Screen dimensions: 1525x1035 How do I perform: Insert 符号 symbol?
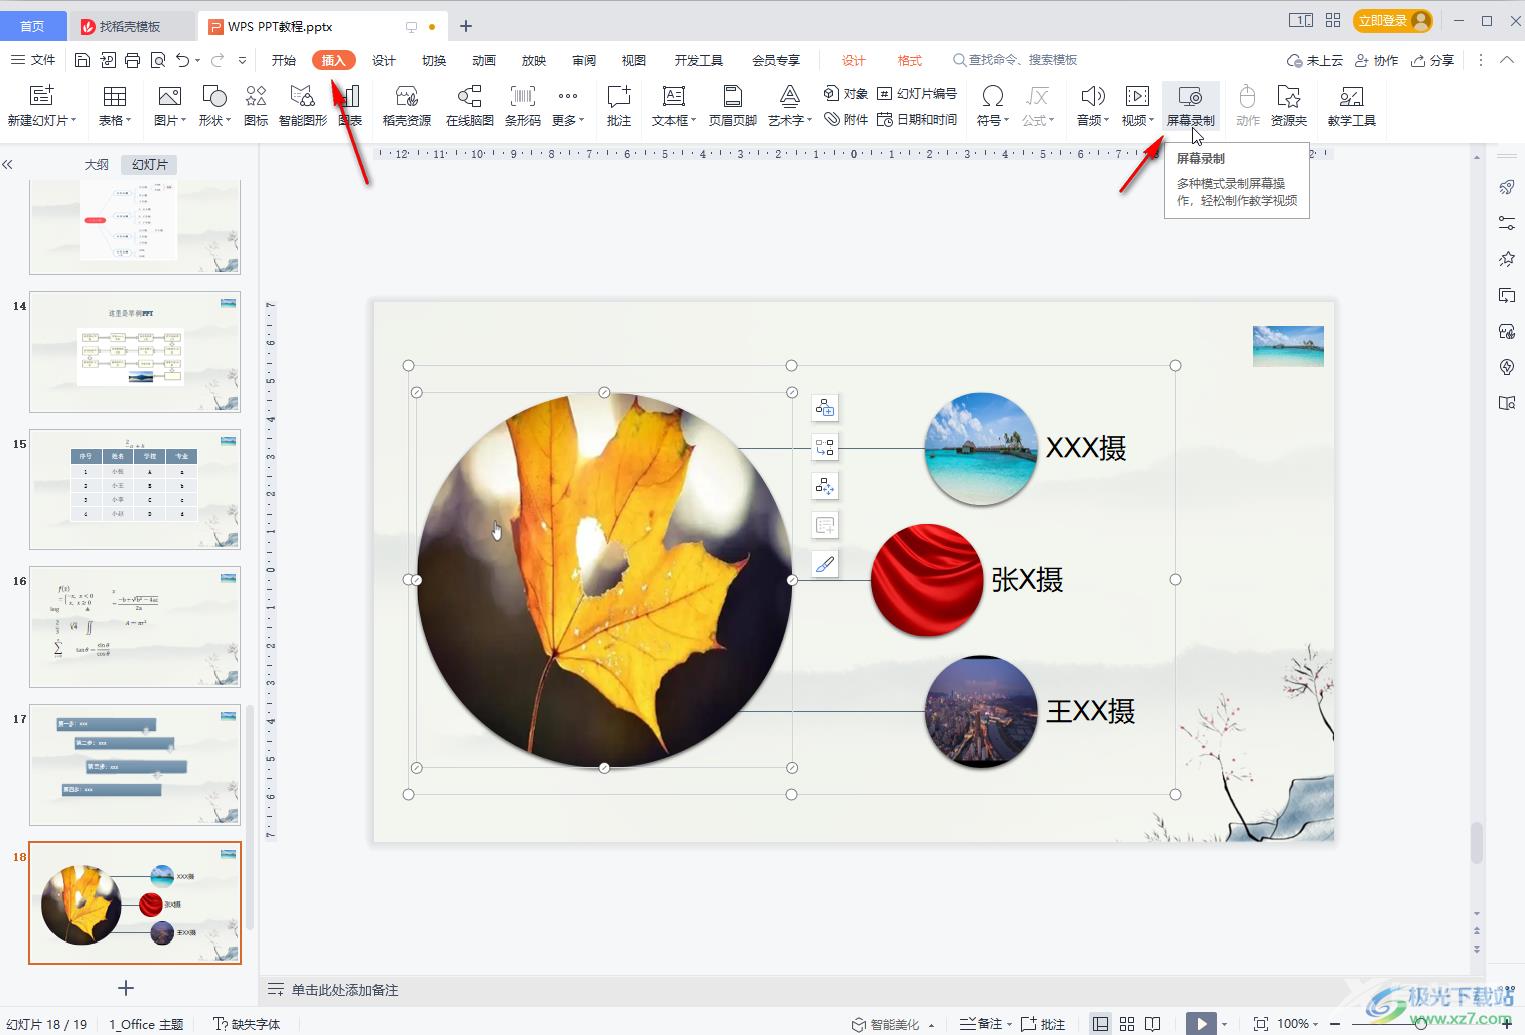pyautogui.click(x=992, y=106)
